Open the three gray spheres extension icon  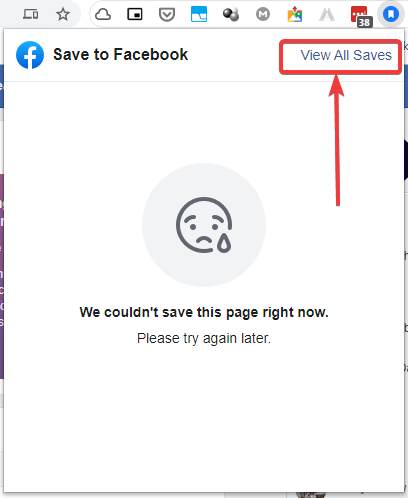coord(231,15)
